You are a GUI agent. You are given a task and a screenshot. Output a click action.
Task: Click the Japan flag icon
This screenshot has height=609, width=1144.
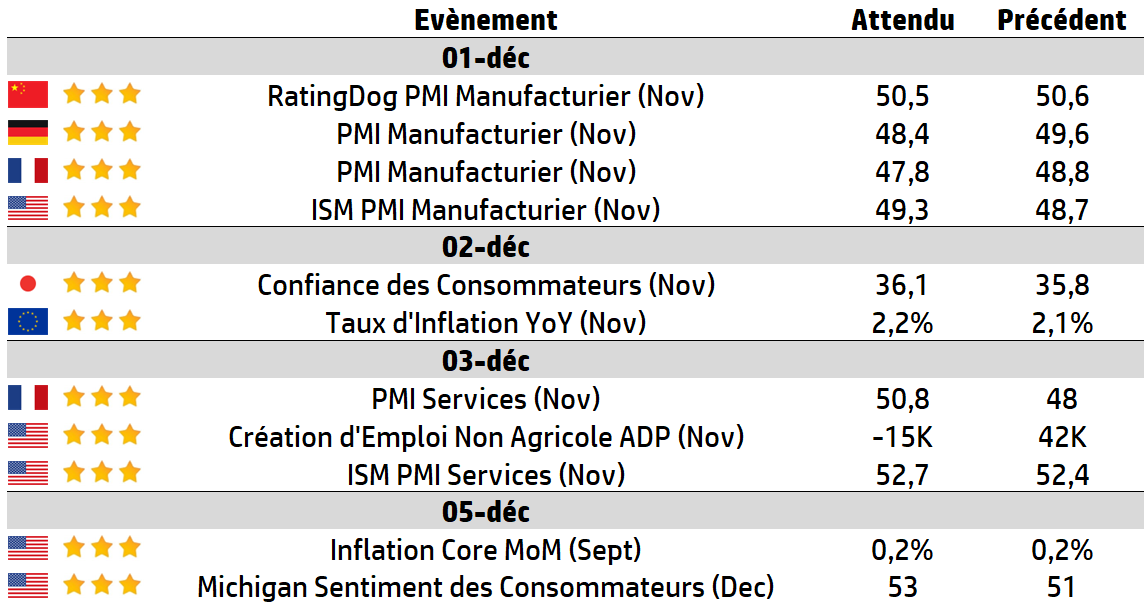28,284
